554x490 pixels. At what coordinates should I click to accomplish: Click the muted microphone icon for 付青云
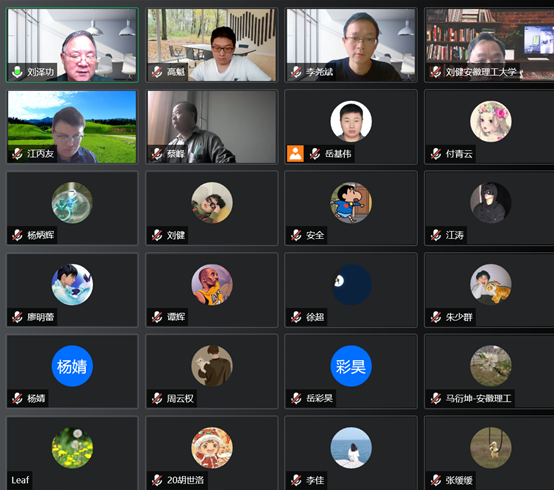click(x=436, y=154)
